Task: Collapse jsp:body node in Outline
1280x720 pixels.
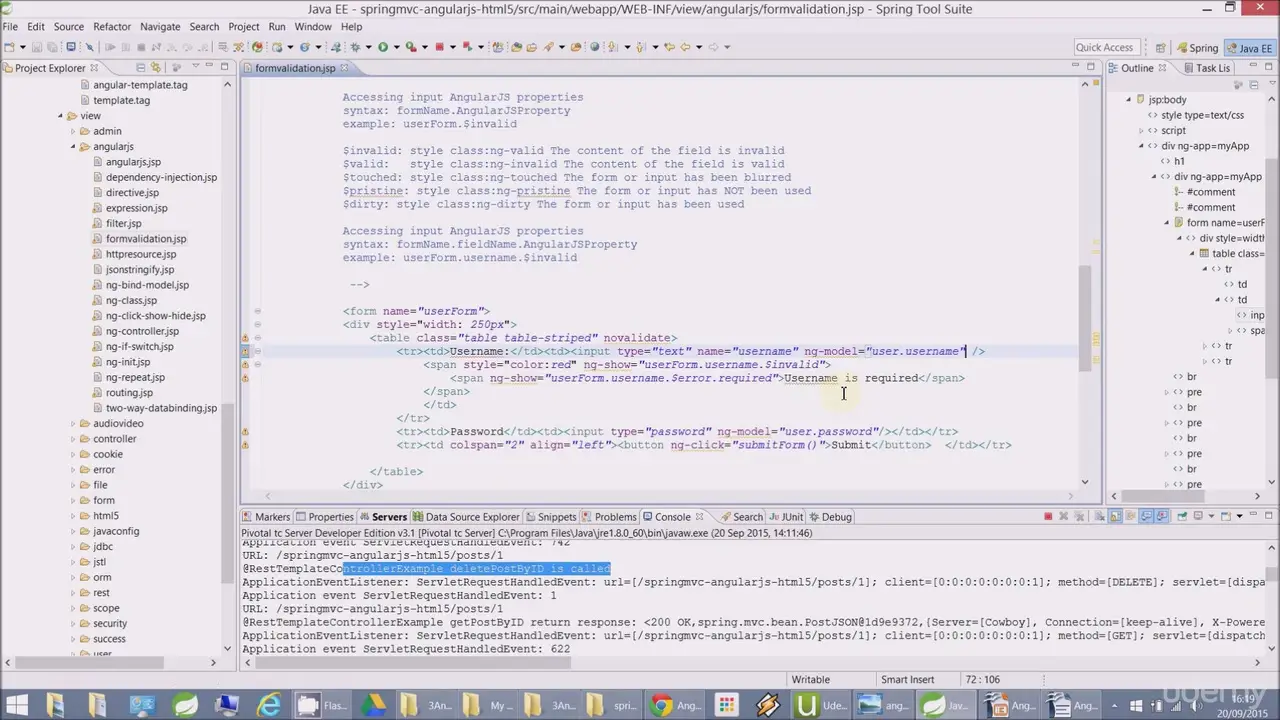Action: (x=1128, y=100)
